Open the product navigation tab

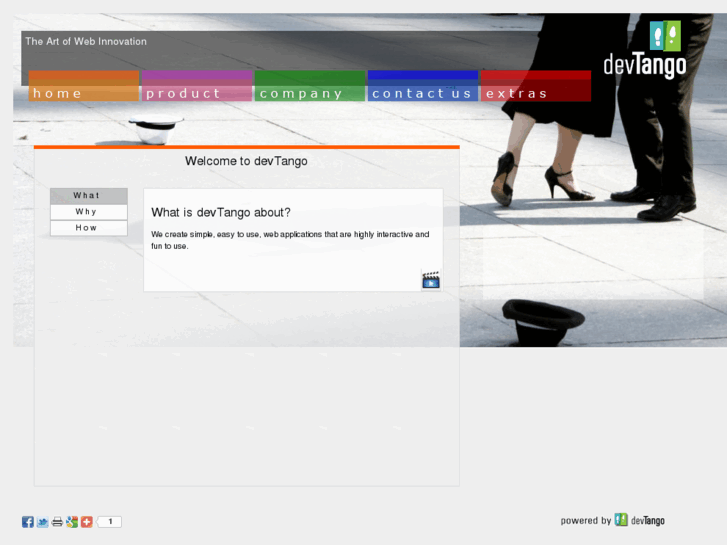197,86
